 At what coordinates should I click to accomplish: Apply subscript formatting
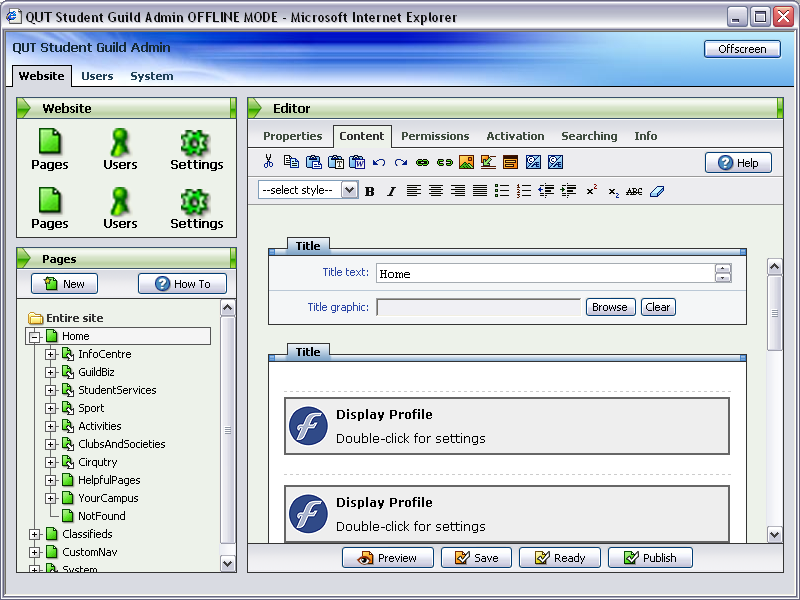tap(613, 192)
